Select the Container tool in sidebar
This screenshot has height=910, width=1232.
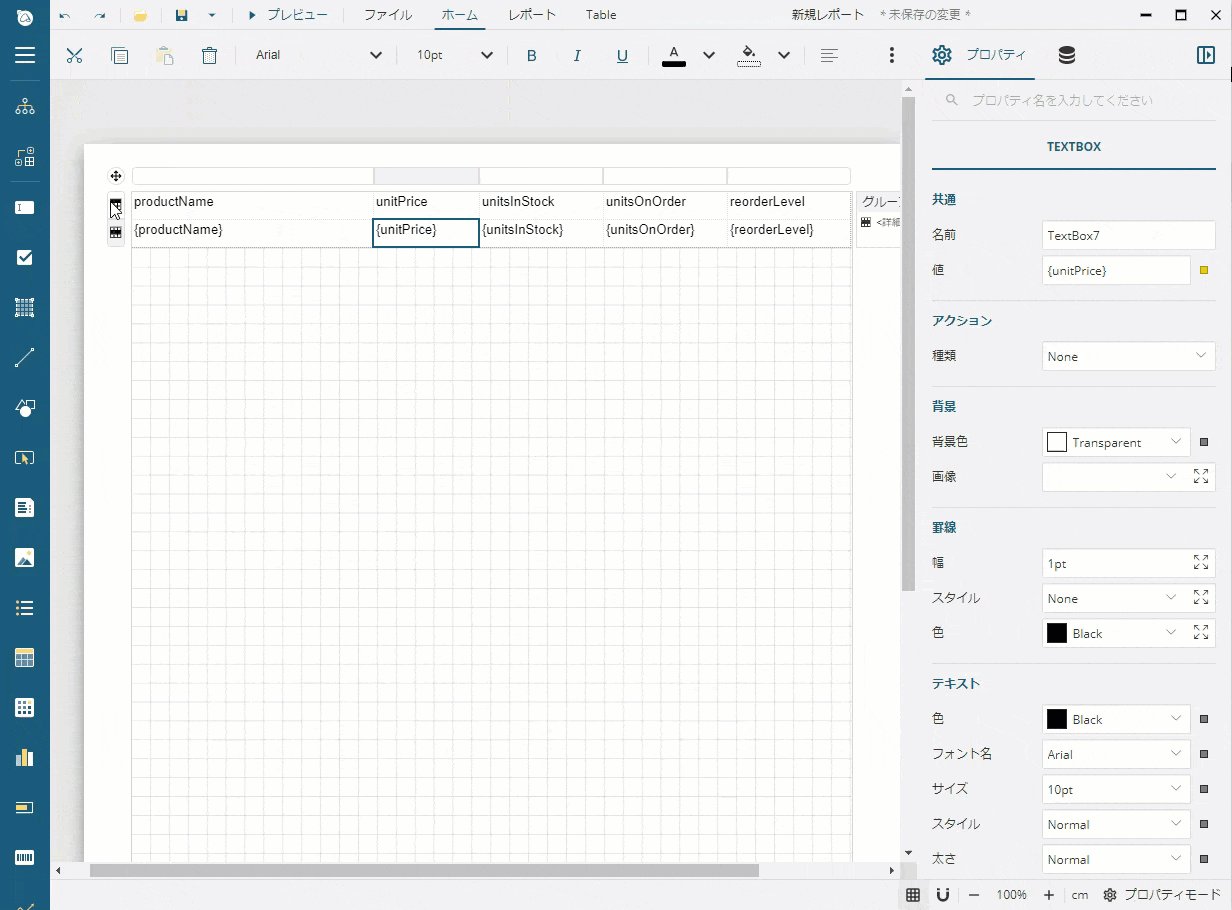[25, 308]
